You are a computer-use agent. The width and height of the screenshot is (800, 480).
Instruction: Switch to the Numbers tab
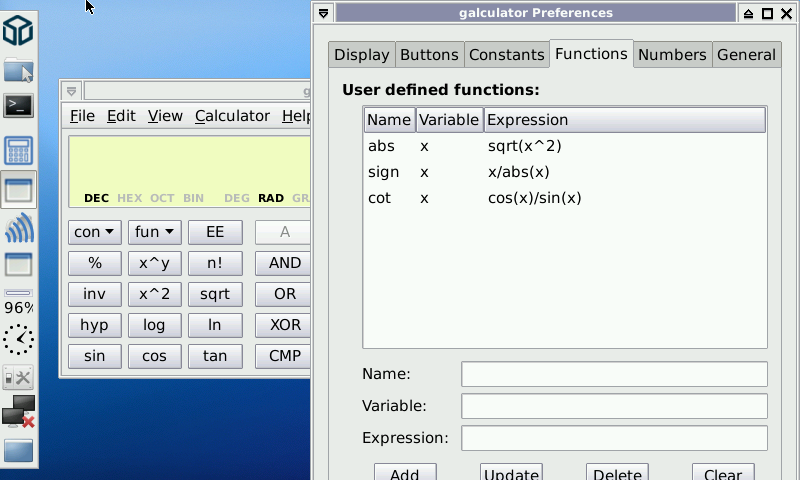[672, 55]
